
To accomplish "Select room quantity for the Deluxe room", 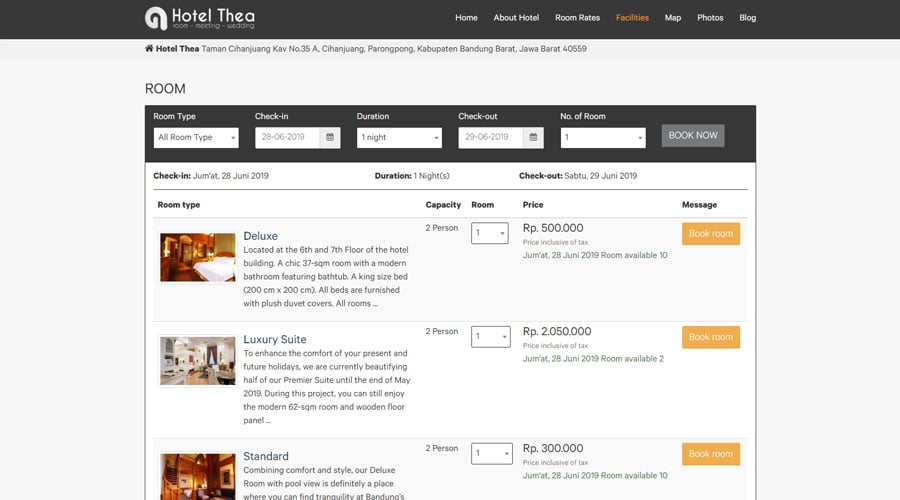I will 491,233.
